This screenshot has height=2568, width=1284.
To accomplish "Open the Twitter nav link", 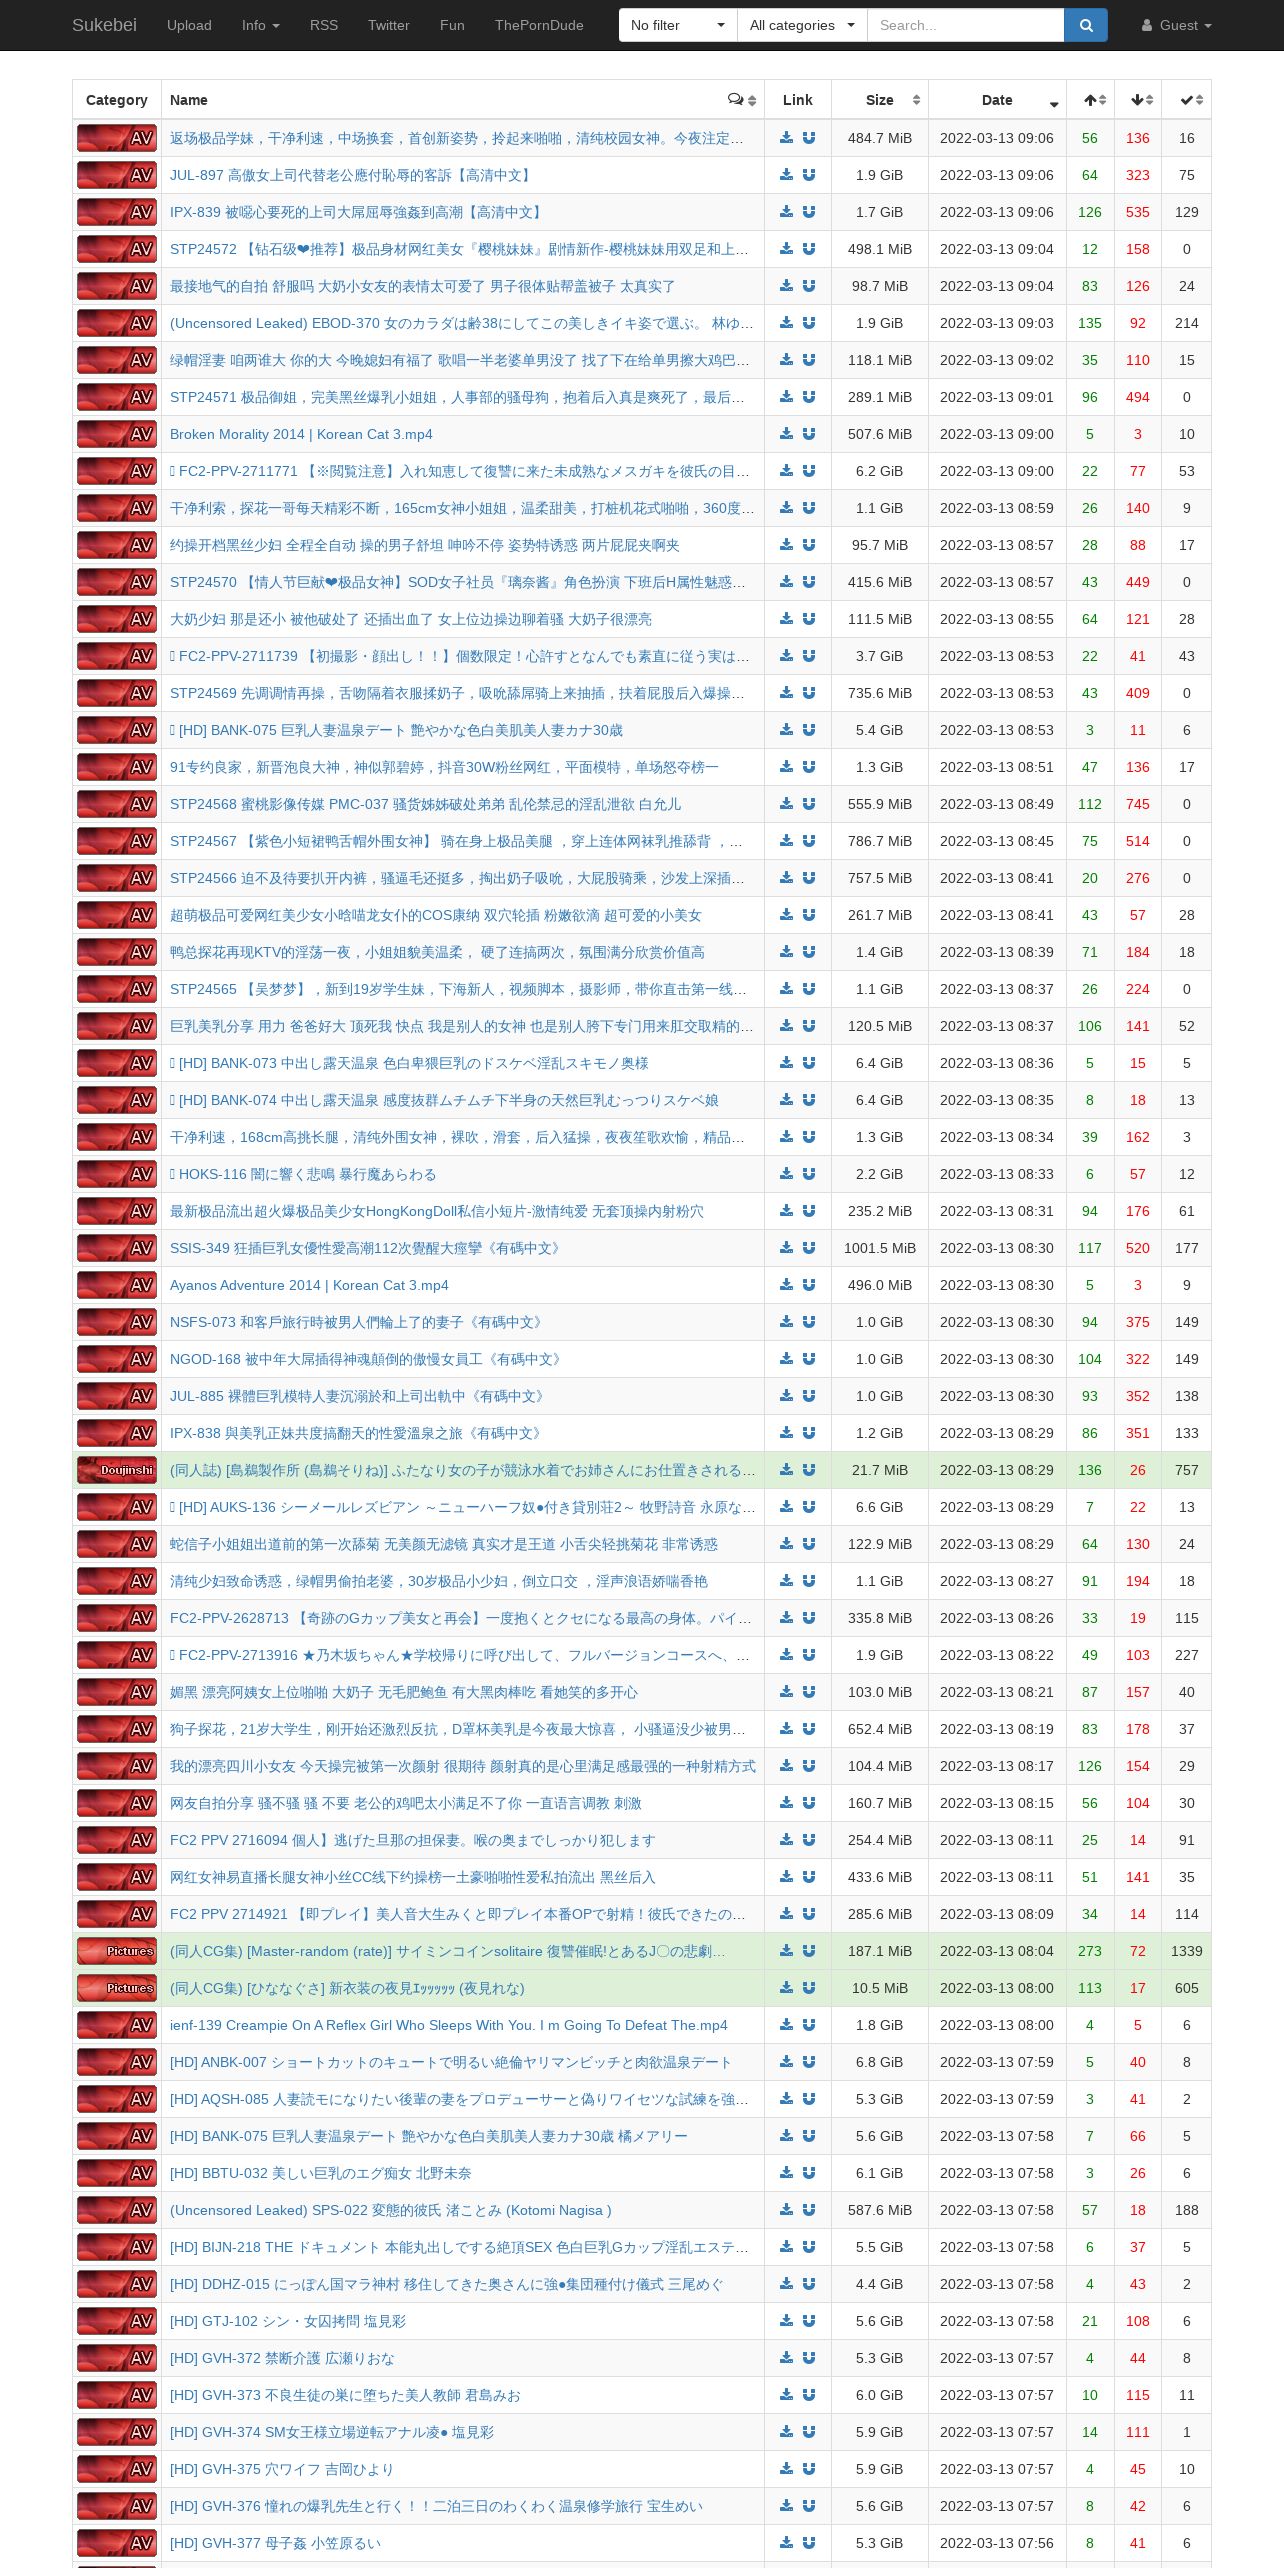I will (x=389, y=25).
